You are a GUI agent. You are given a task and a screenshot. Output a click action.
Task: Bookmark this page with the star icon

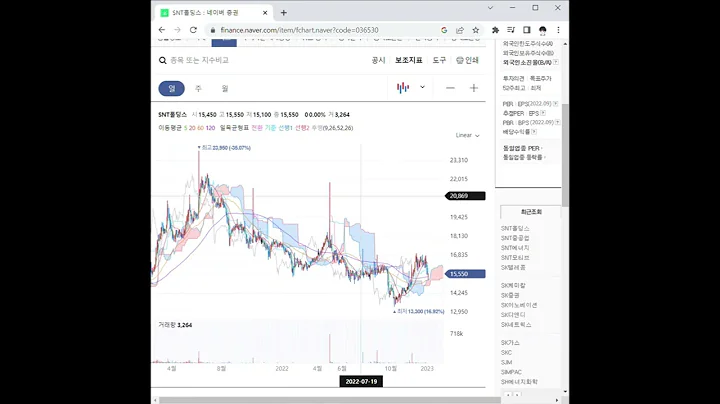pos(476,30)
